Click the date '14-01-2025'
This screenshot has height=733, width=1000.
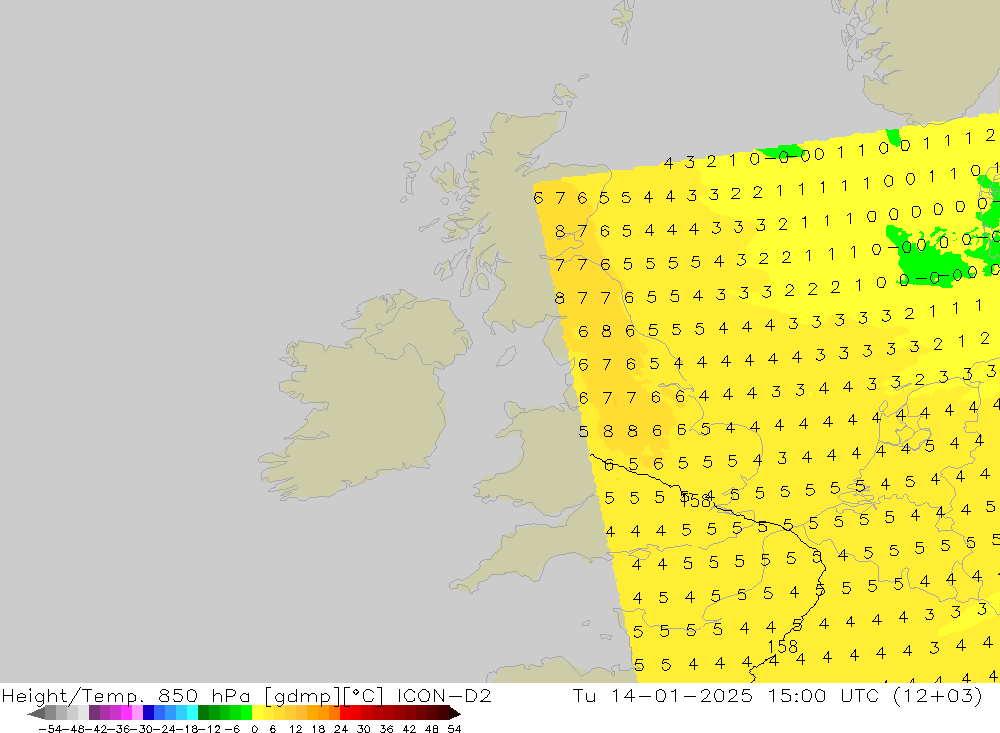coord(682,695)
